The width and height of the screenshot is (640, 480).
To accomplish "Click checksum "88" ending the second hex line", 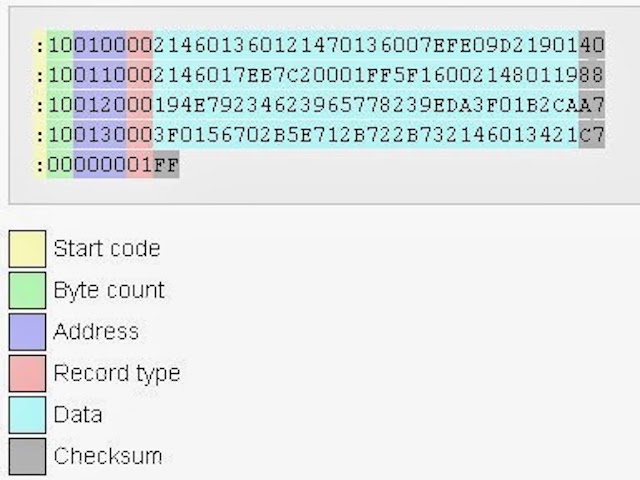I will [x=592, y=75].
